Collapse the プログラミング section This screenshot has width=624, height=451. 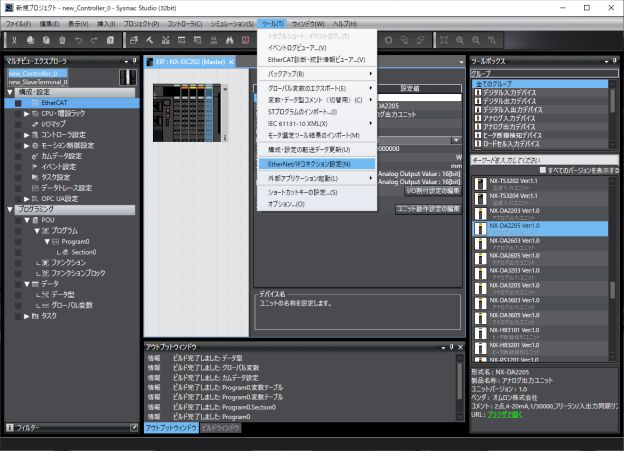point(10,209)
